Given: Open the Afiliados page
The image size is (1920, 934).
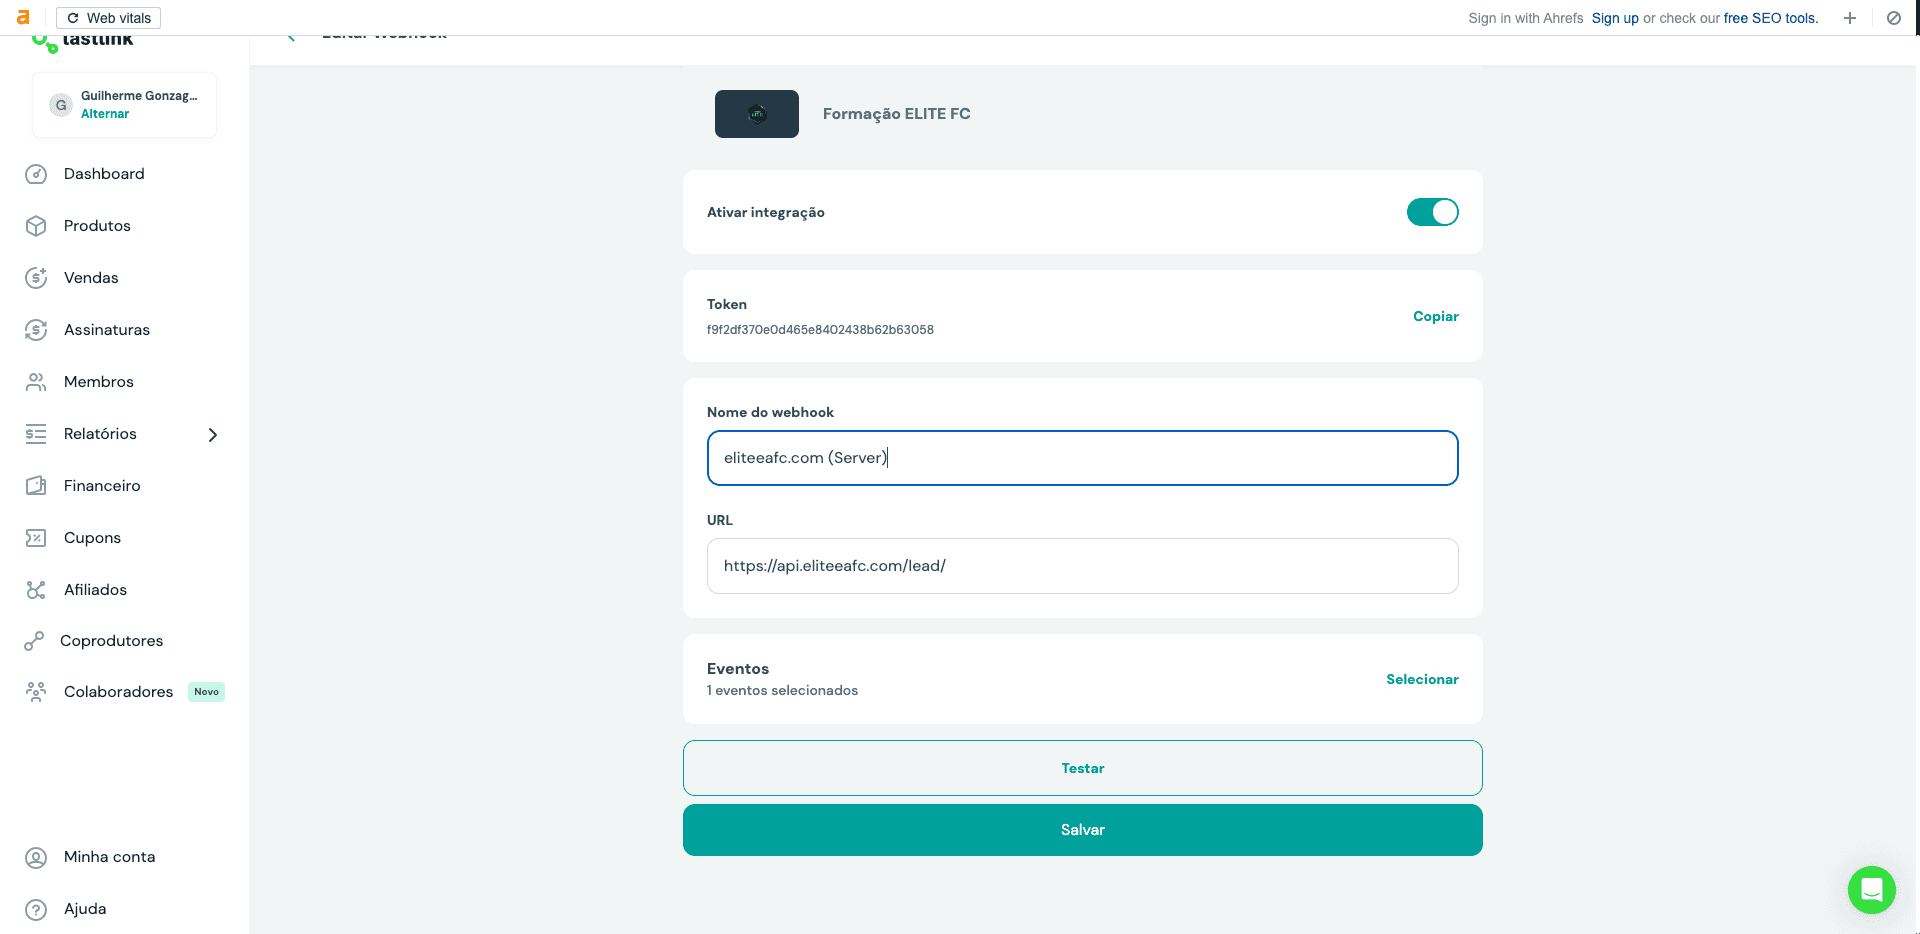Looking at the screenshot, I should (95, 590).
